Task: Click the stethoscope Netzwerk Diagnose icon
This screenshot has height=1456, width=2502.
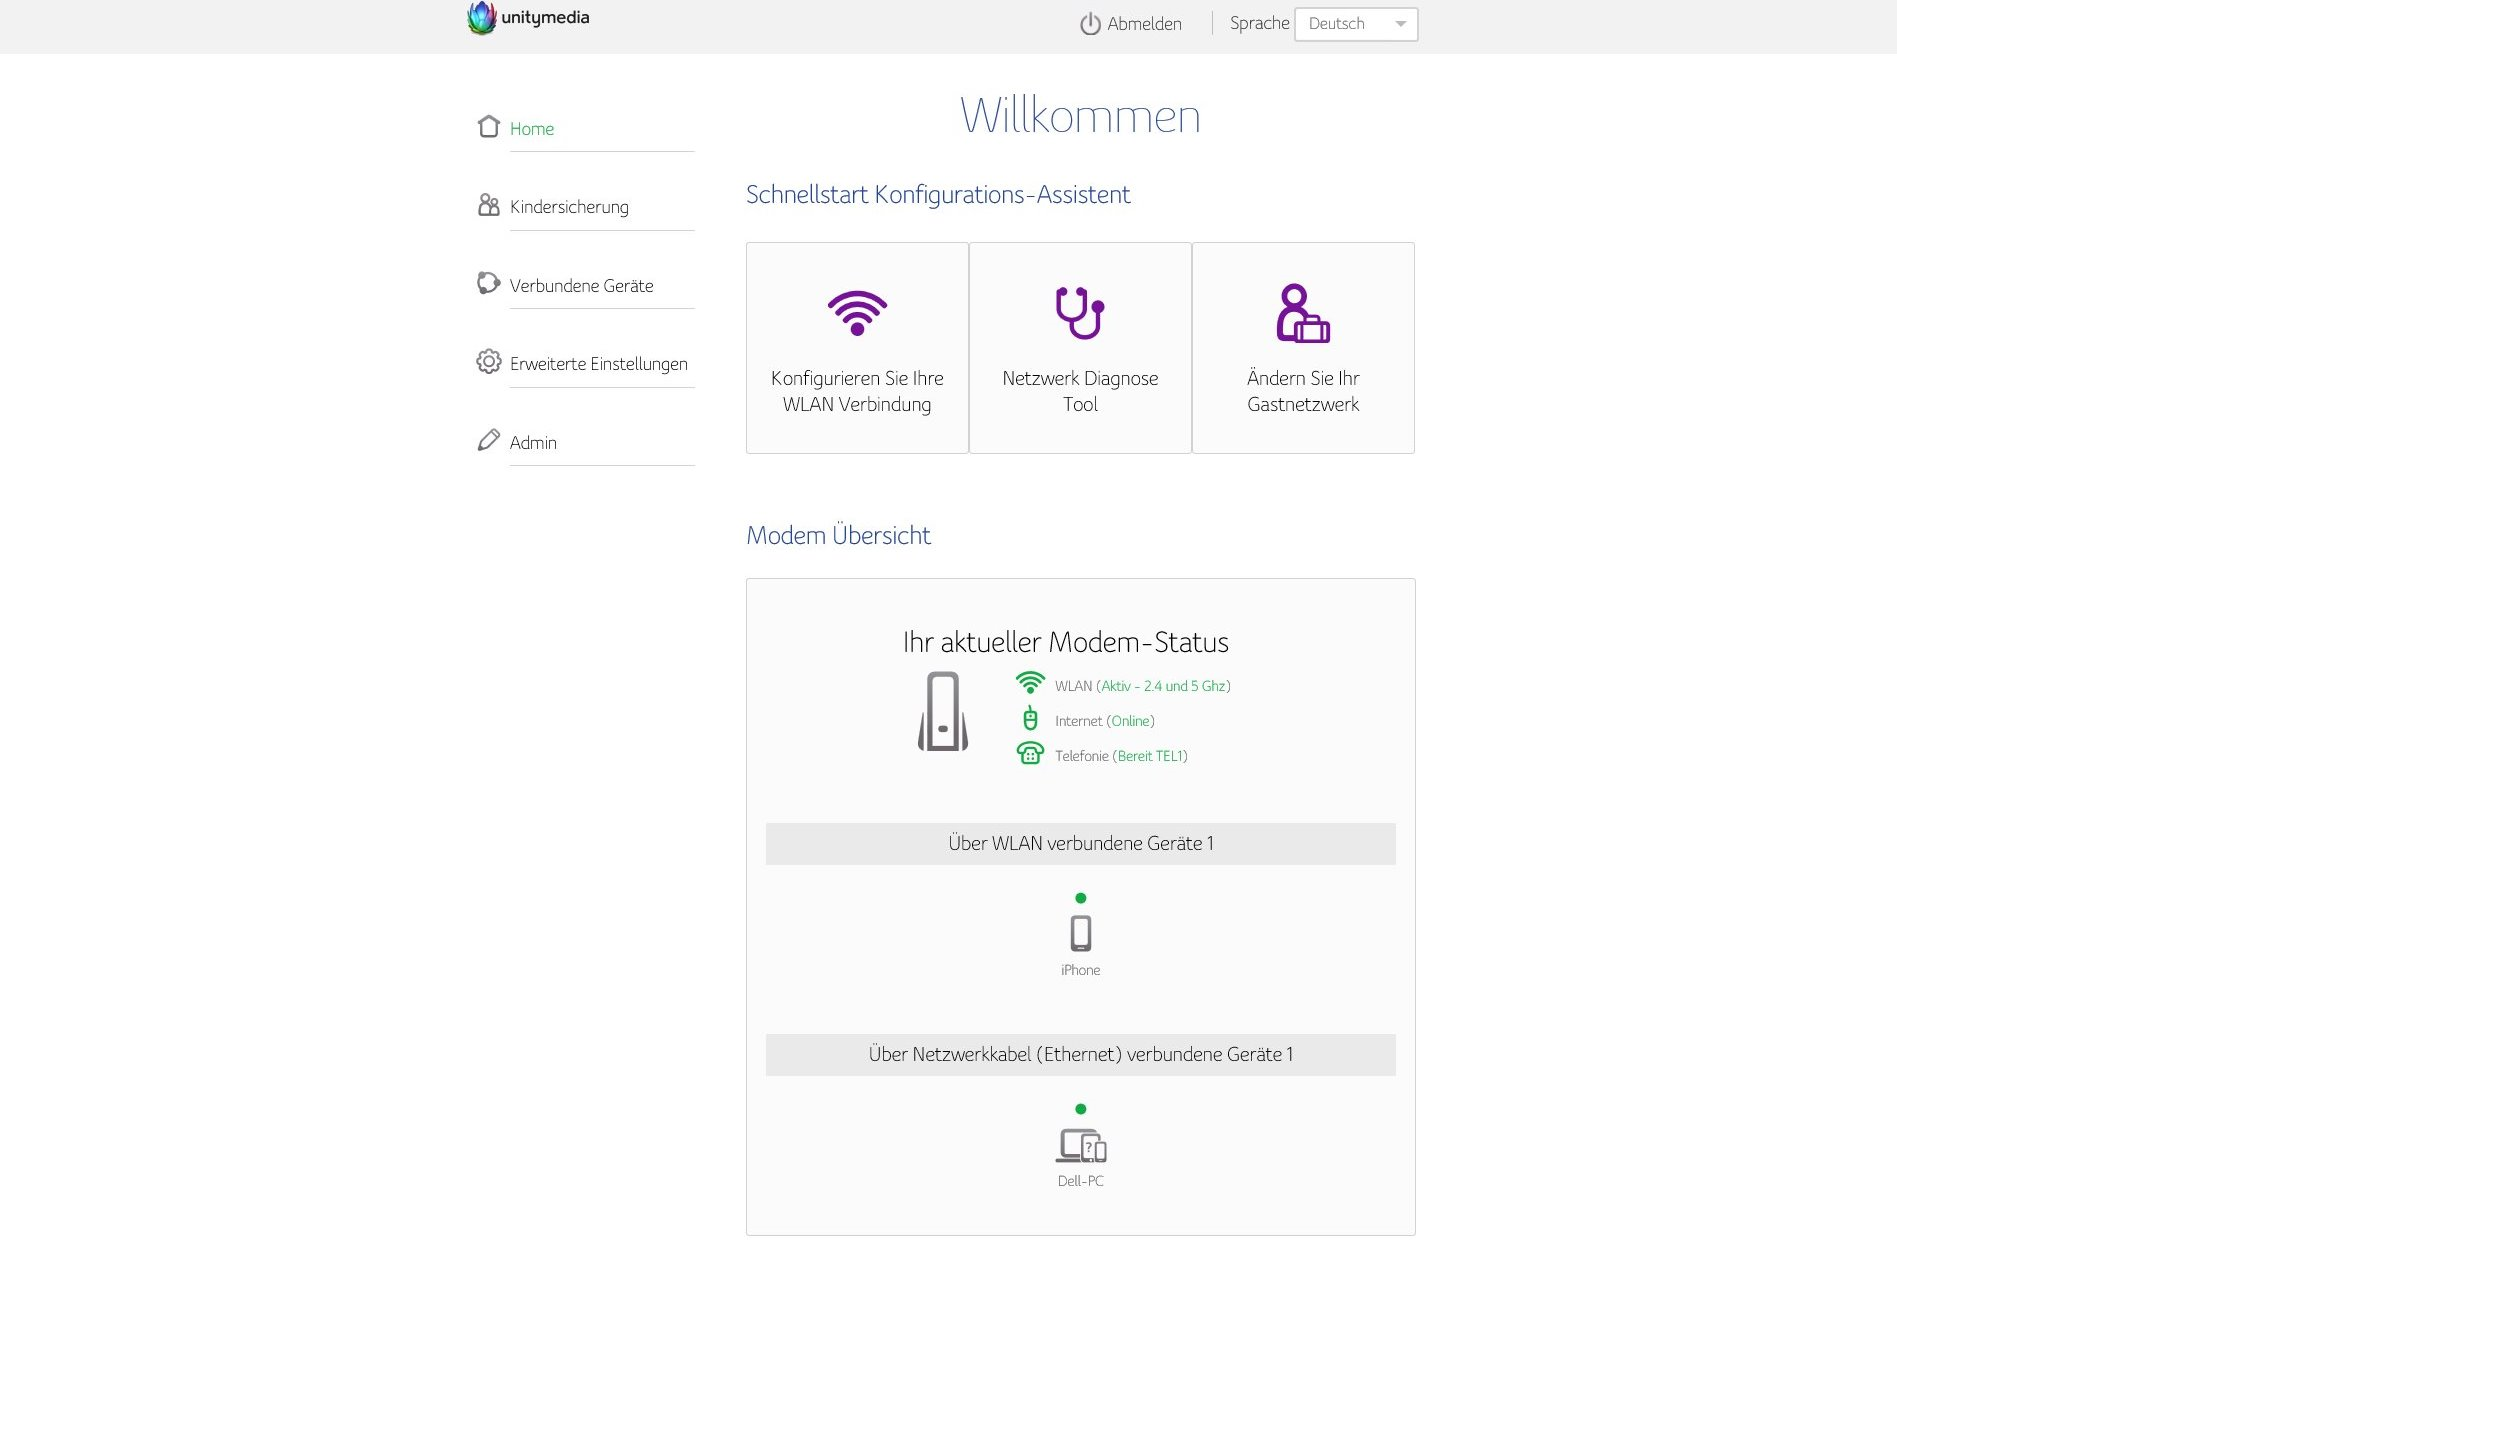Action: (x=1079, y=313)
